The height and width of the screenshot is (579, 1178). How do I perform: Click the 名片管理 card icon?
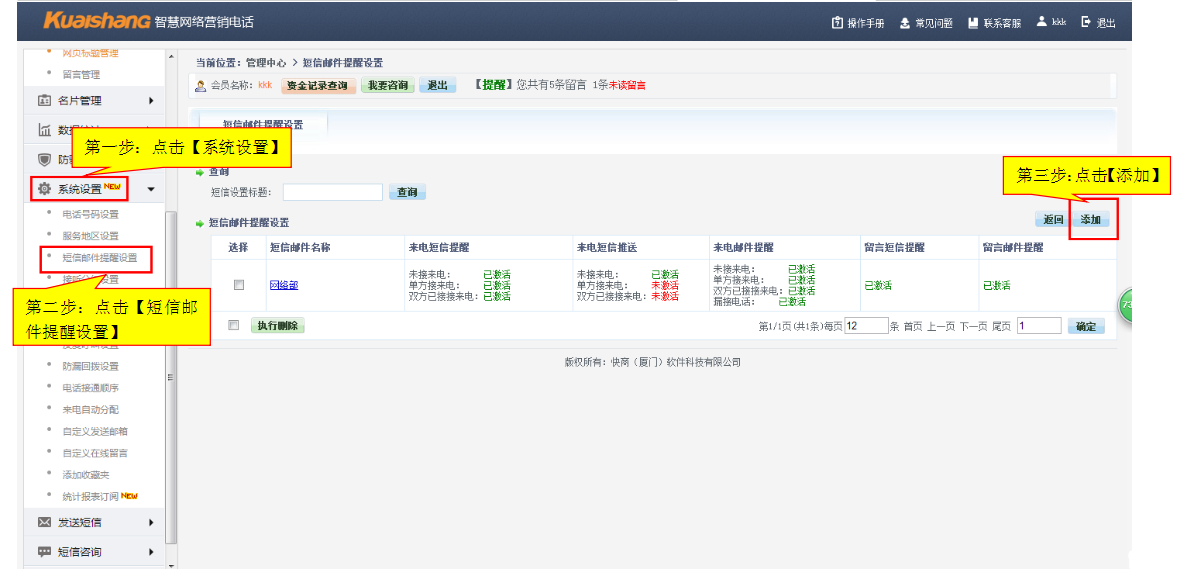coord(44,101)
